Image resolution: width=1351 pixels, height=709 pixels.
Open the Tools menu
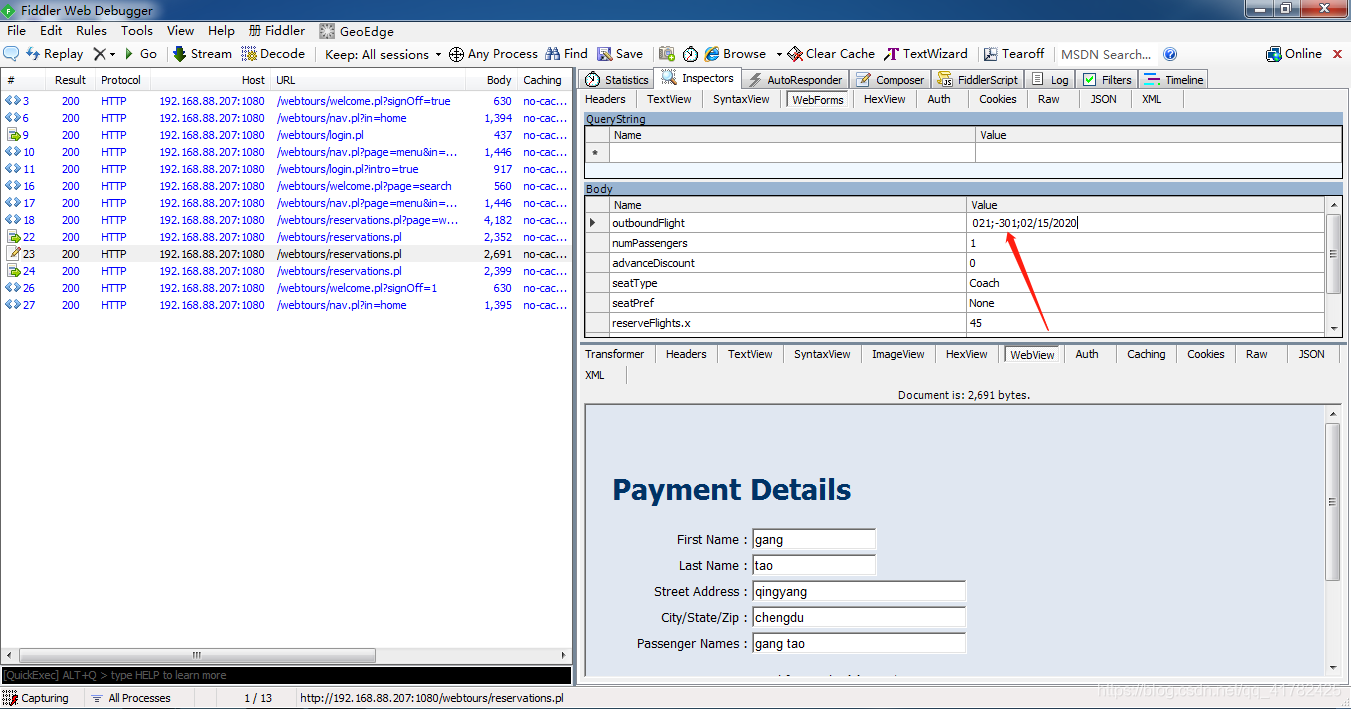[x=137, y=31]
